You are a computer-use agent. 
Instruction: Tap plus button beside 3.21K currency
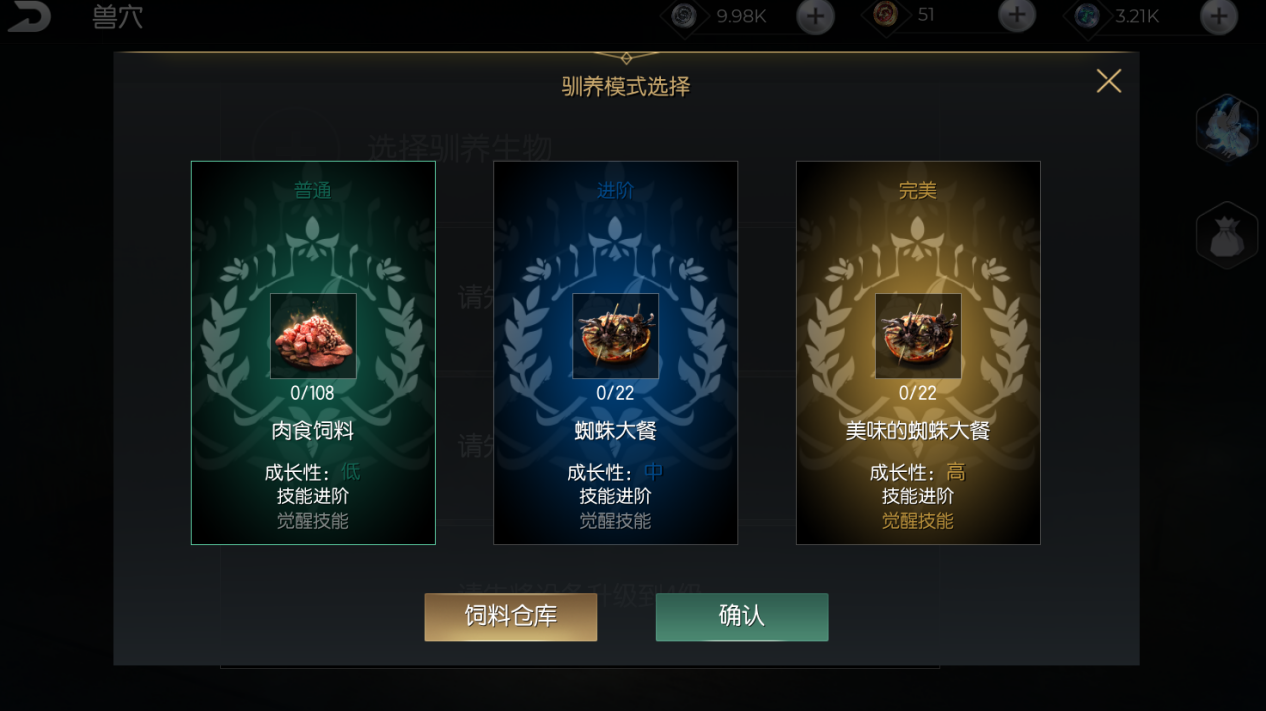1218,16
